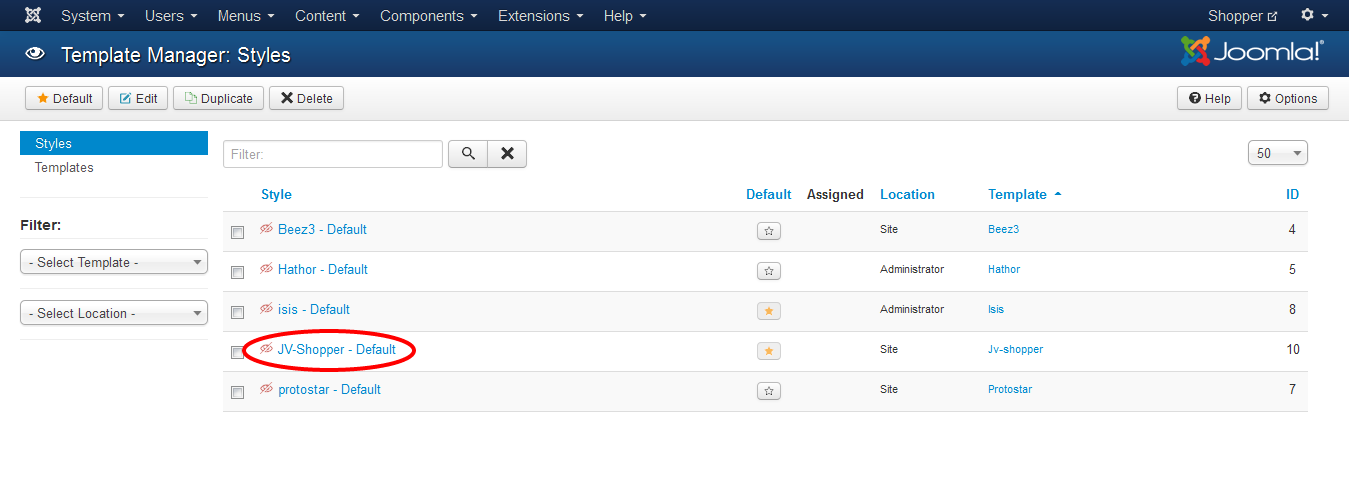
Task: Check the isis - Default row checkbox
Action: point(237,312)
